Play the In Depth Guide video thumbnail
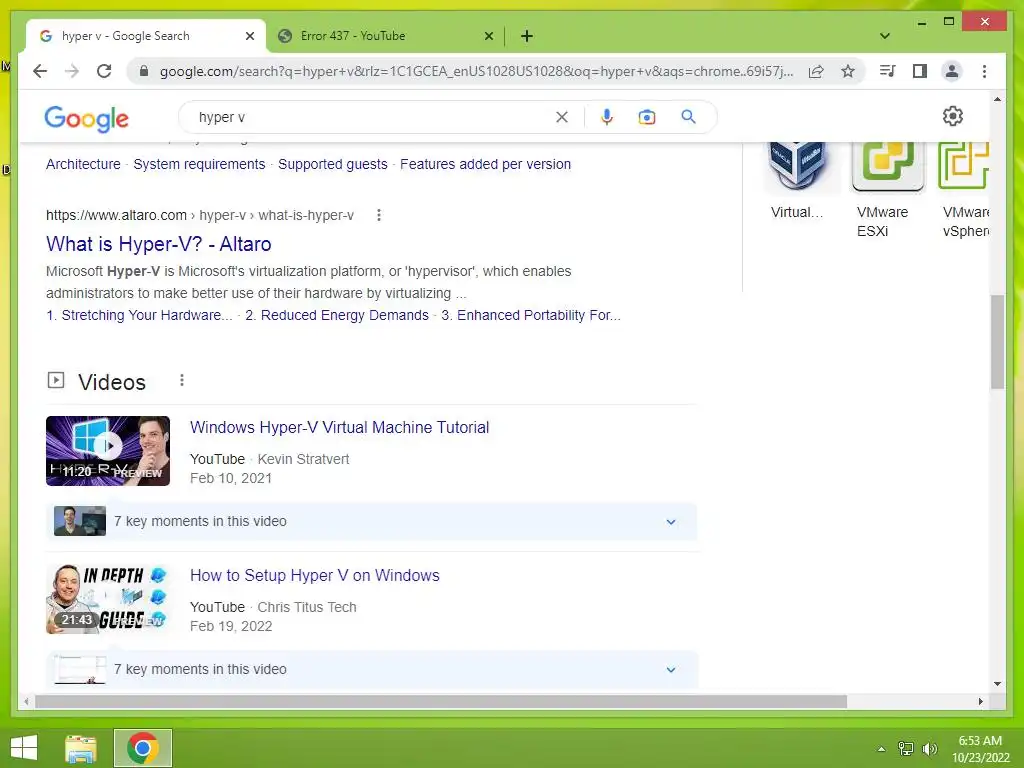Image resolution: width=1024 pixels, height=768 pixels. (108, 599)
